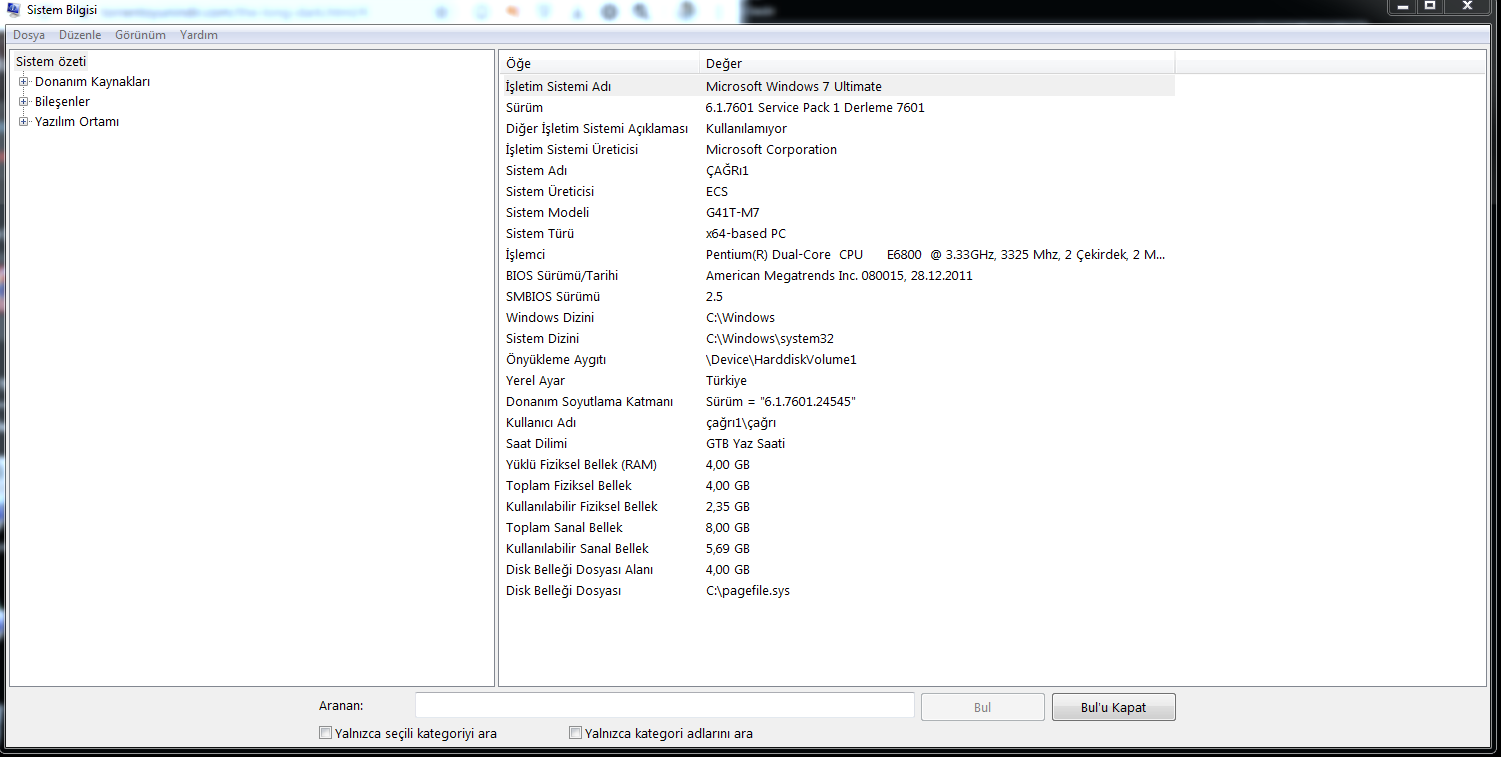Viewport: 1501px width, 757px height.
Task: Click the Bul'u Kapat button
Action: pos(1113,707)
